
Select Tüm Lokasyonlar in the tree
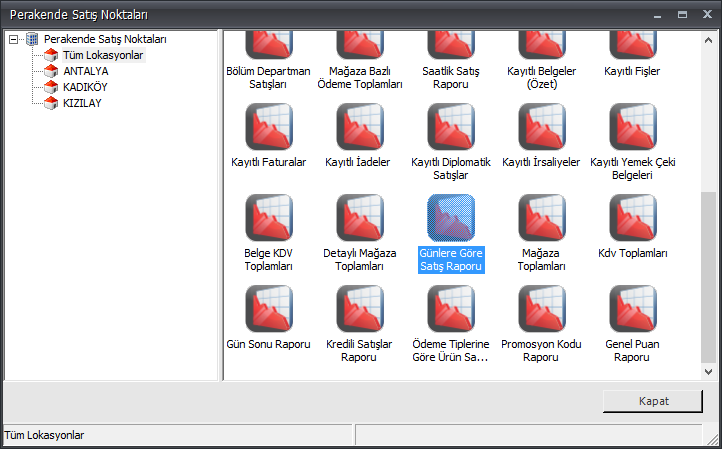102,55
